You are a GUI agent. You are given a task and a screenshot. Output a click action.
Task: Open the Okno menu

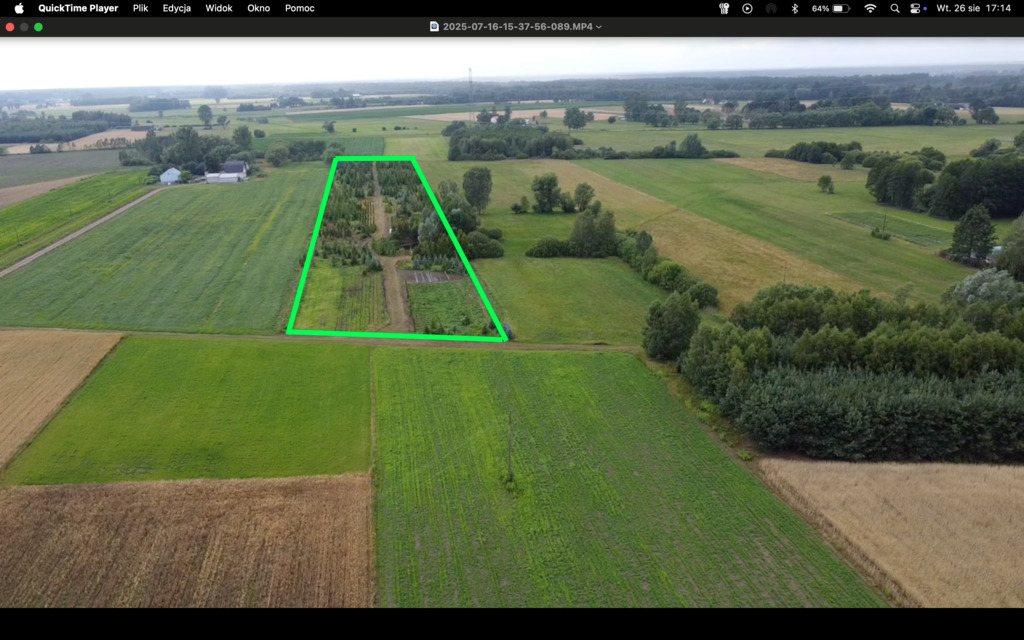pyautogui.click(x=258, y=8)
